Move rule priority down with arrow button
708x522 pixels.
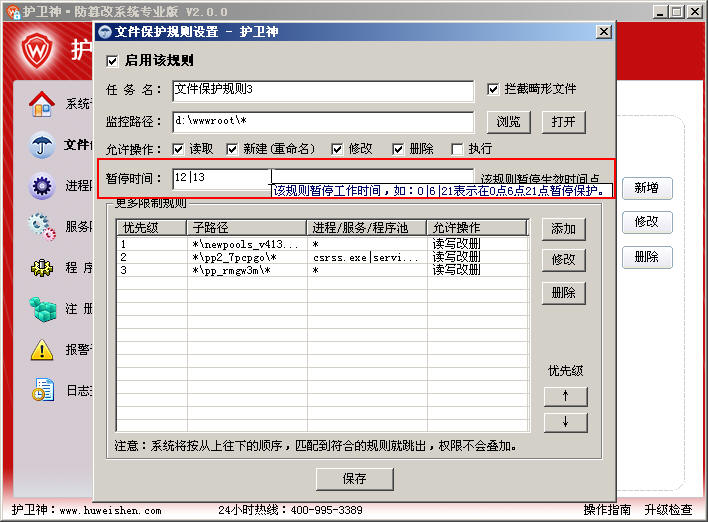566,423
